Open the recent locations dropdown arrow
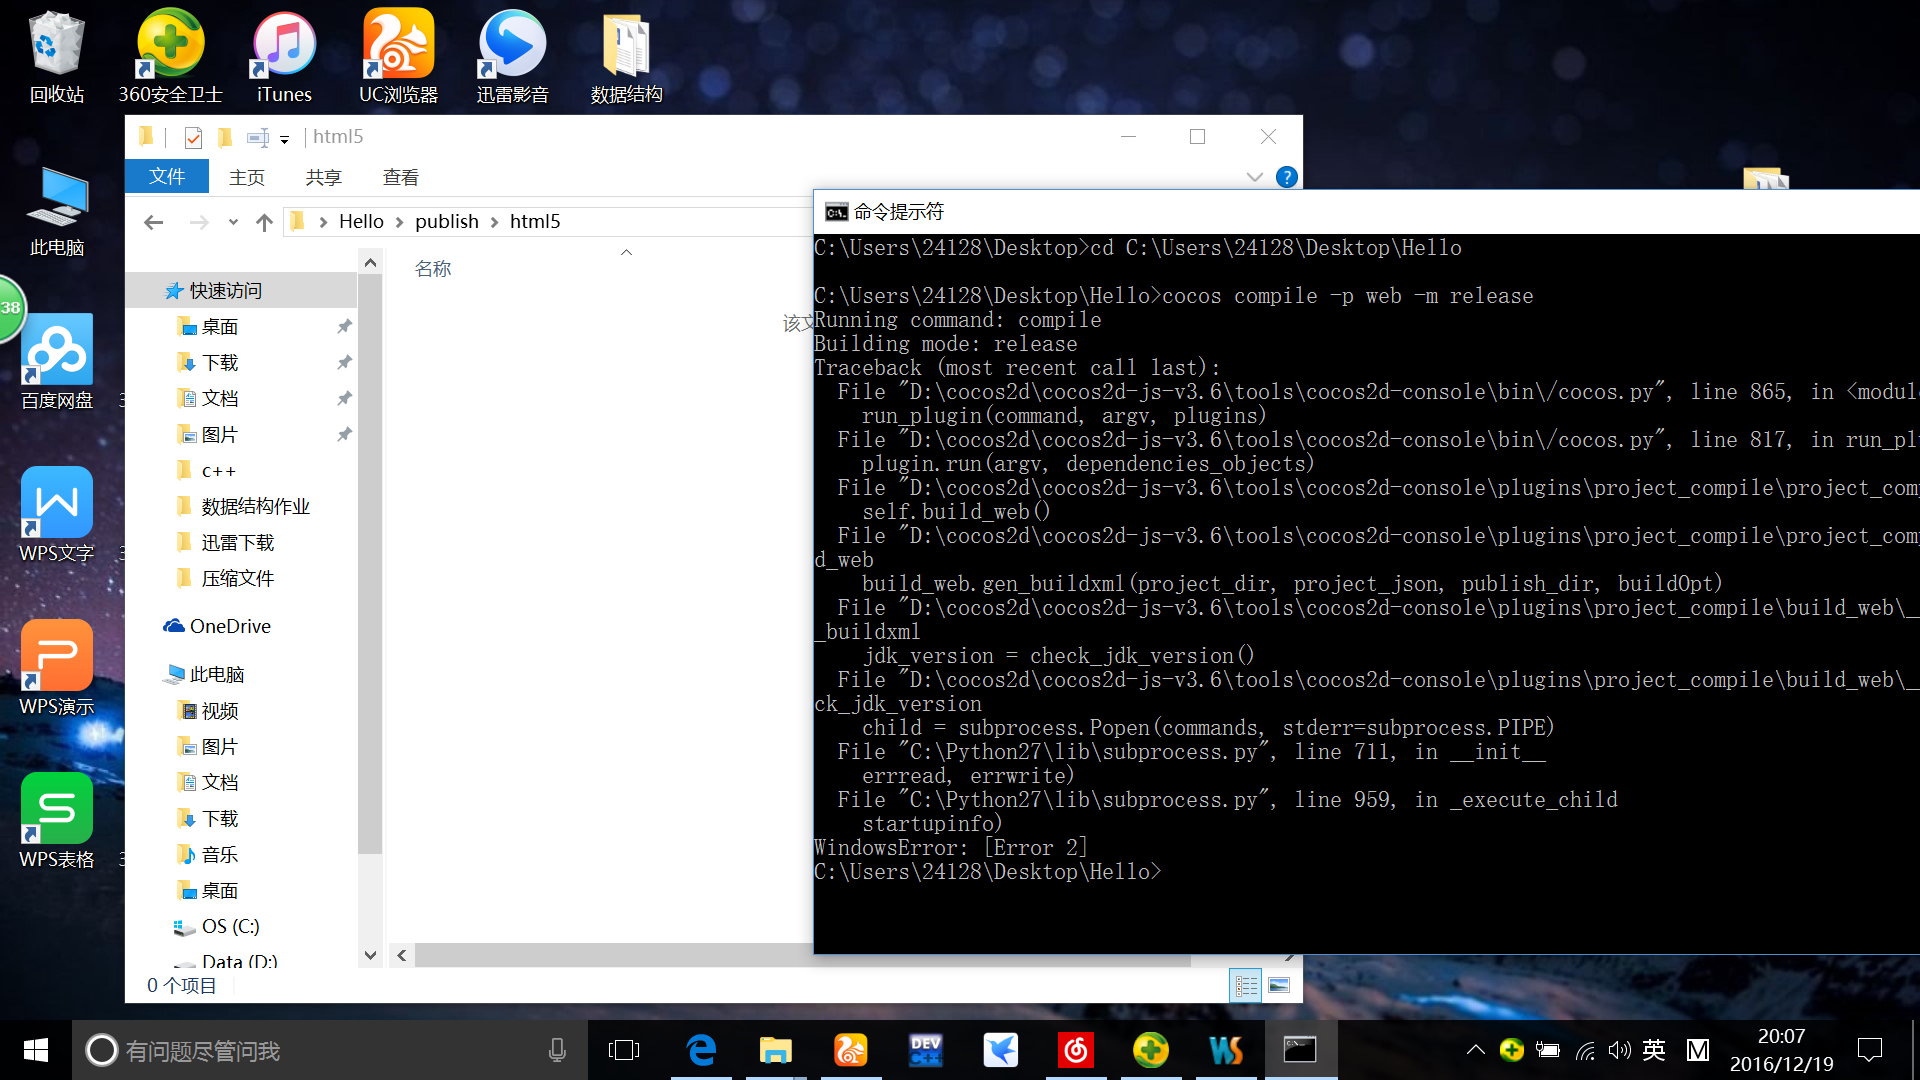Image resolution: width=1920 pixels, height=1080 pixels. coord(233,222)
